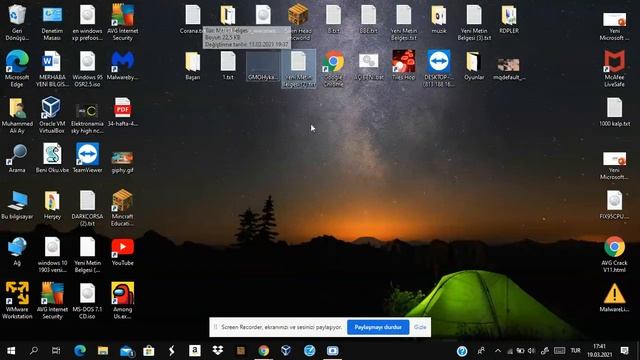This screenshot has height=360, width=640.
Task: Open volume control in system tray
Action: 531,351
